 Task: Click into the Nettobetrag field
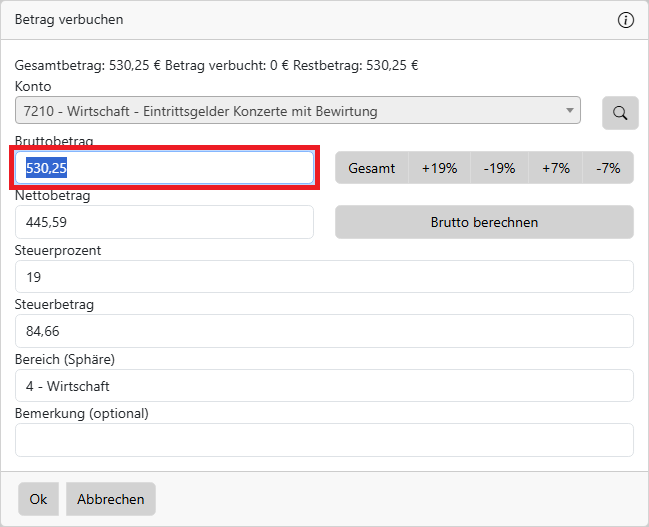pos(164,222)
